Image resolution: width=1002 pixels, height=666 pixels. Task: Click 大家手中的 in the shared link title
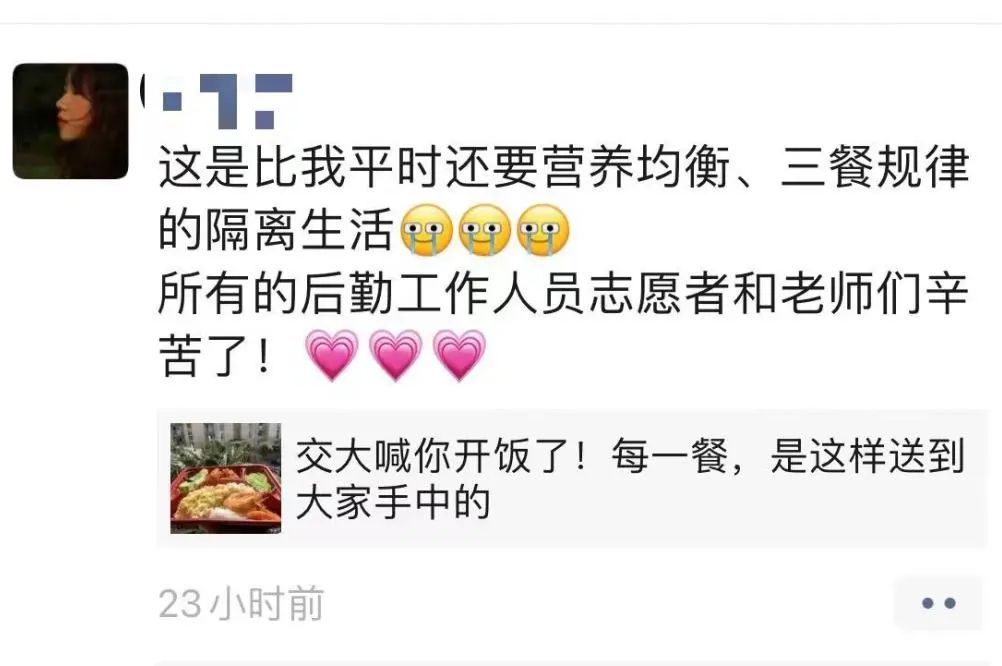click(x=393, y=502)
